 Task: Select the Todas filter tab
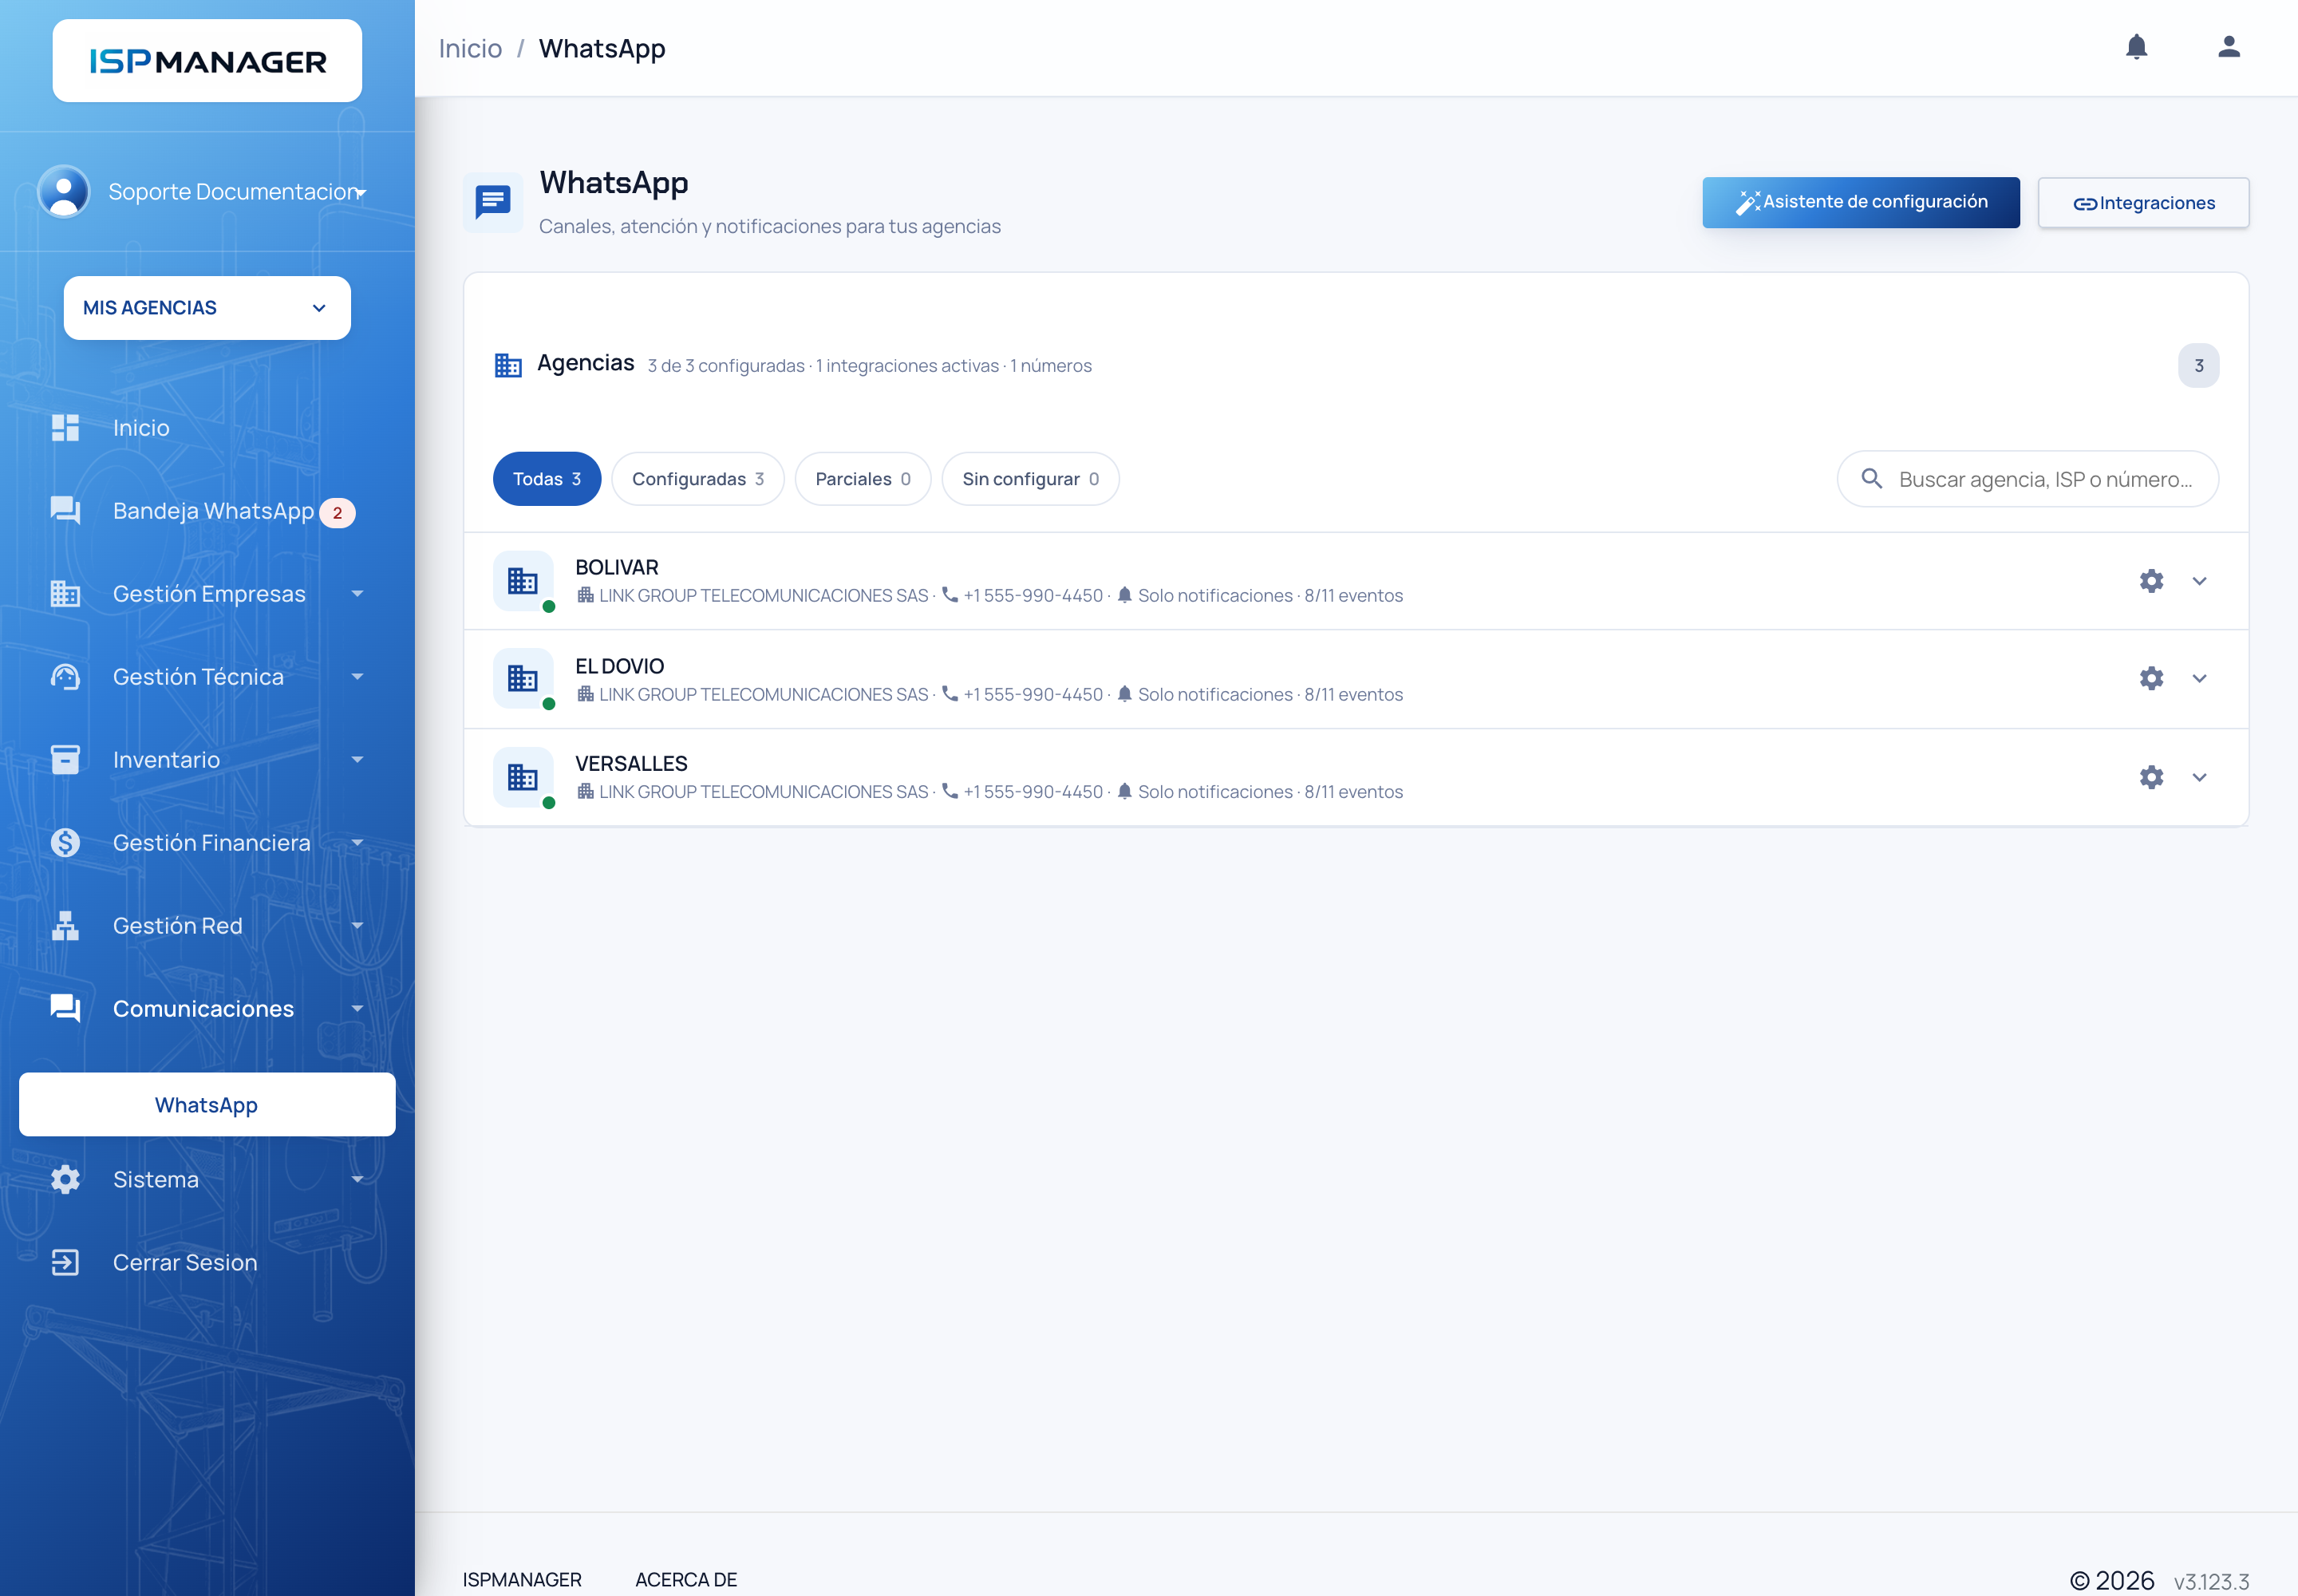click(546, 479)
